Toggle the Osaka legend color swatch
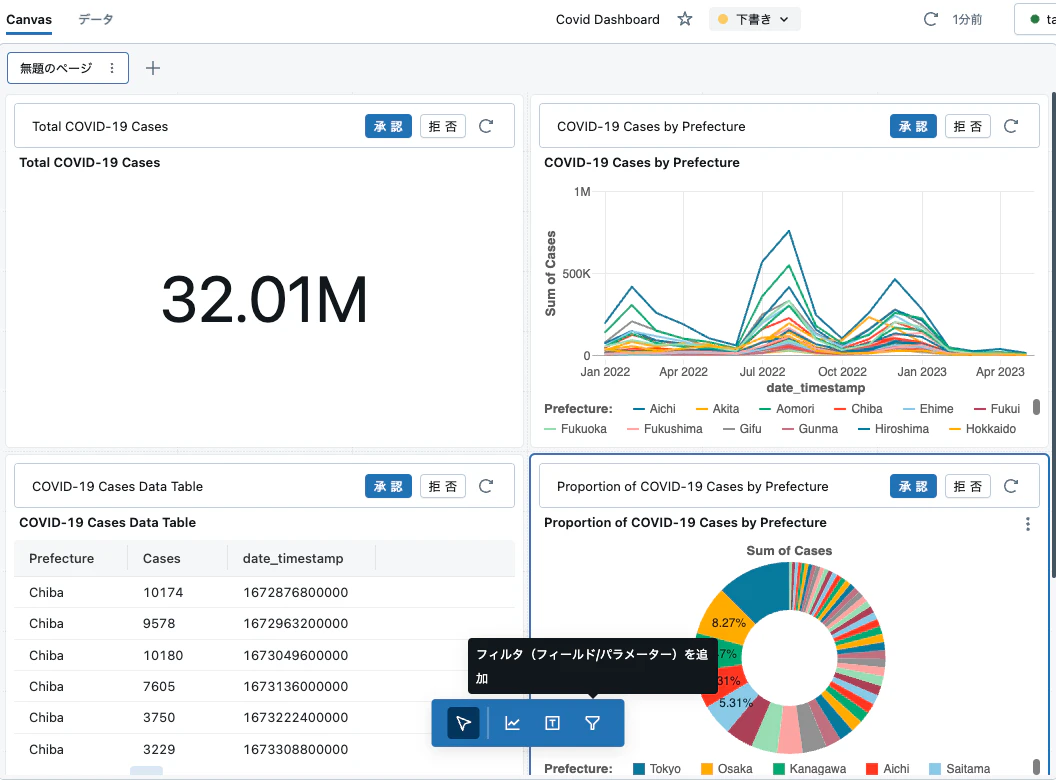The image size is (1056, 780). pos(706,769)
